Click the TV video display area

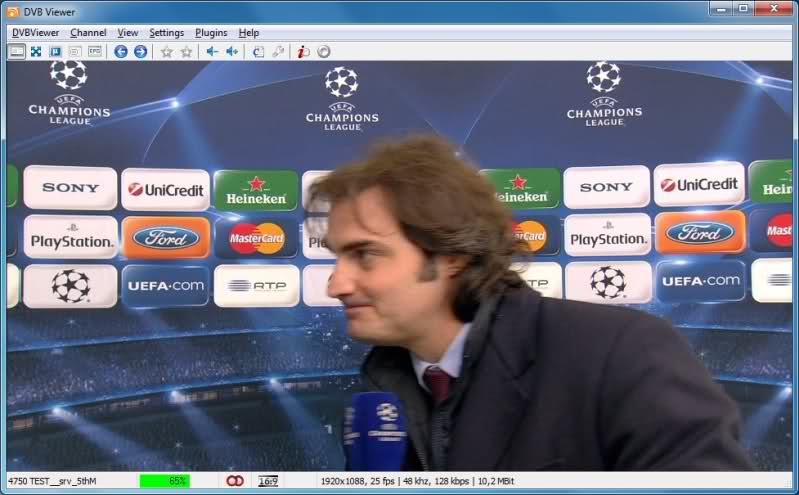click(400, 266)
